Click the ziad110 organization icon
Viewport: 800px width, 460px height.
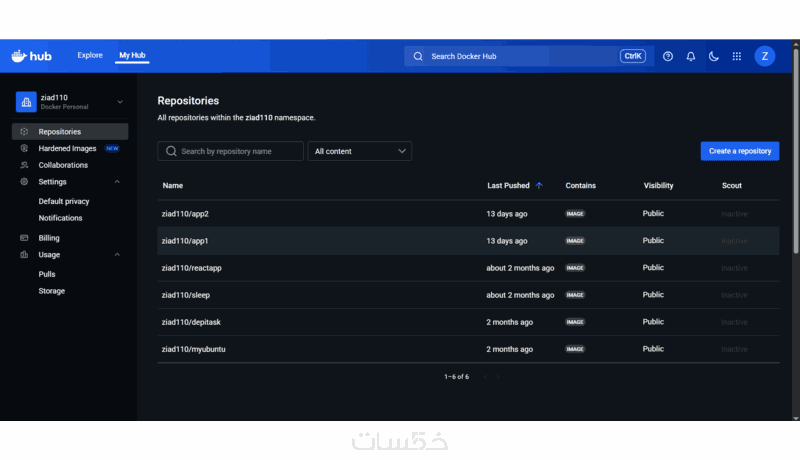pos(26,101)
